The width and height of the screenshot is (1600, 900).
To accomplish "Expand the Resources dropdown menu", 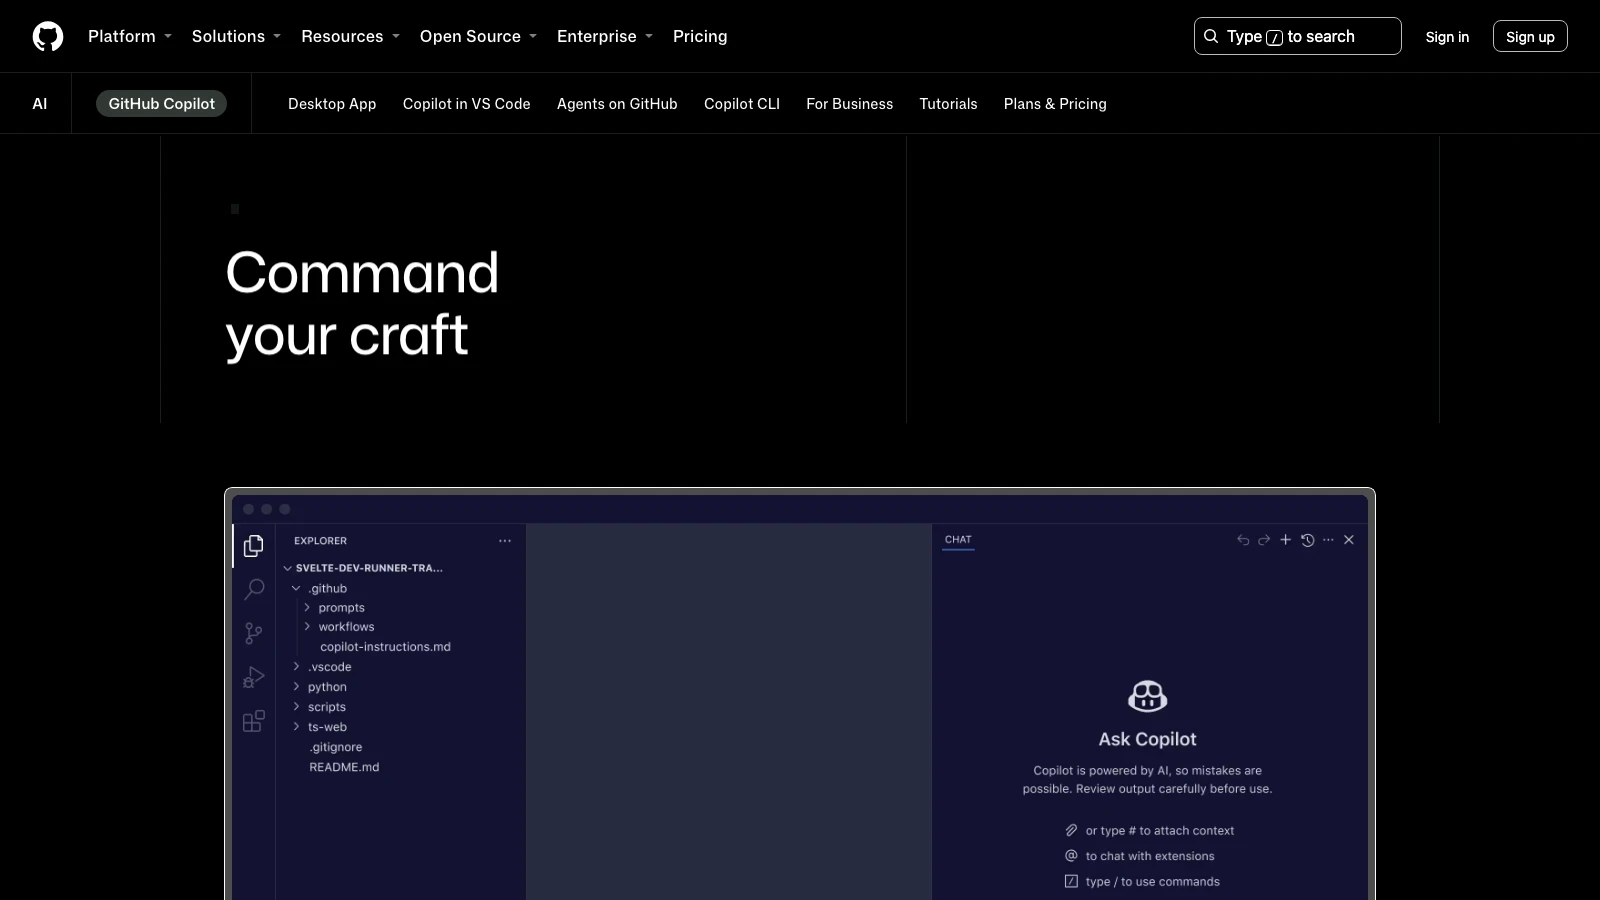I will [x=350, y=36].
